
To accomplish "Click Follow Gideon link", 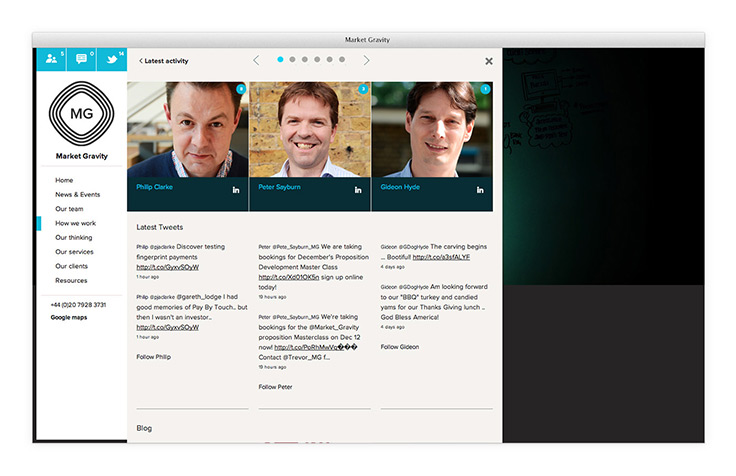I will pyautogui.click(x=400, y=347).
